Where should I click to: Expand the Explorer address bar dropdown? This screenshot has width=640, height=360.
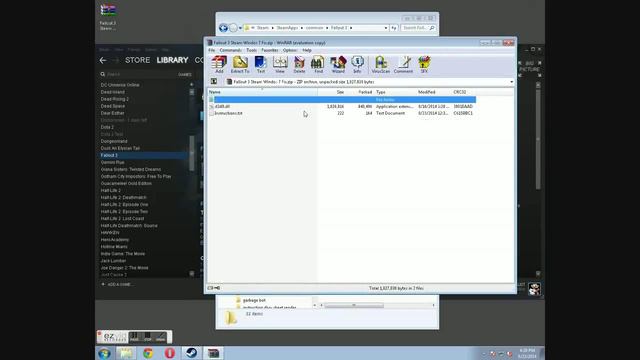coord(386,28)
